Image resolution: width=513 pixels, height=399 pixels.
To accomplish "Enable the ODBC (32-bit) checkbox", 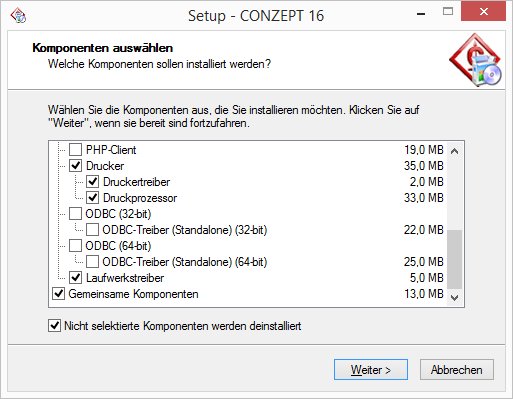I will click(x=75, y=214).
